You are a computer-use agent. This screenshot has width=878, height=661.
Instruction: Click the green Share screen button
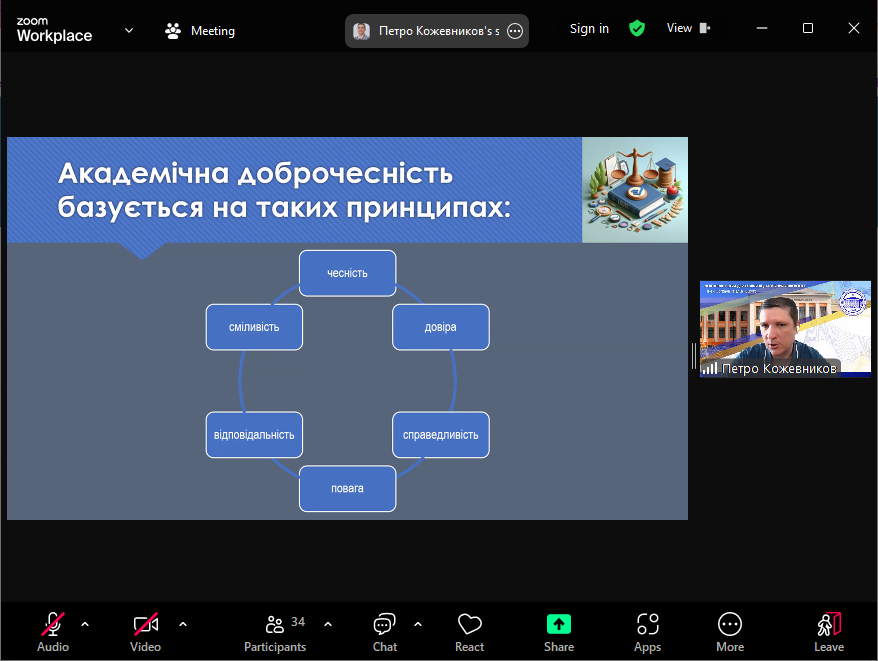point(558,631)
